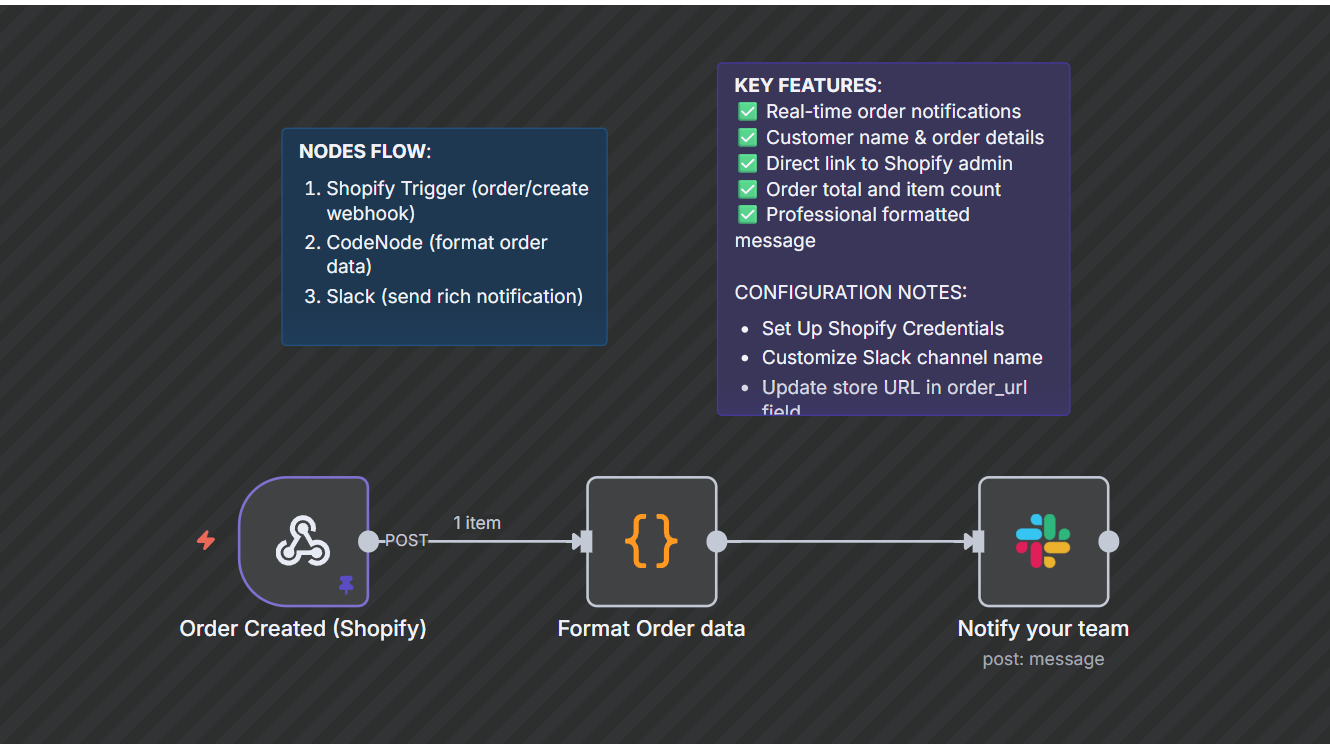Click the Shopify webhook icon on Order Created node

tap(304, 541)
